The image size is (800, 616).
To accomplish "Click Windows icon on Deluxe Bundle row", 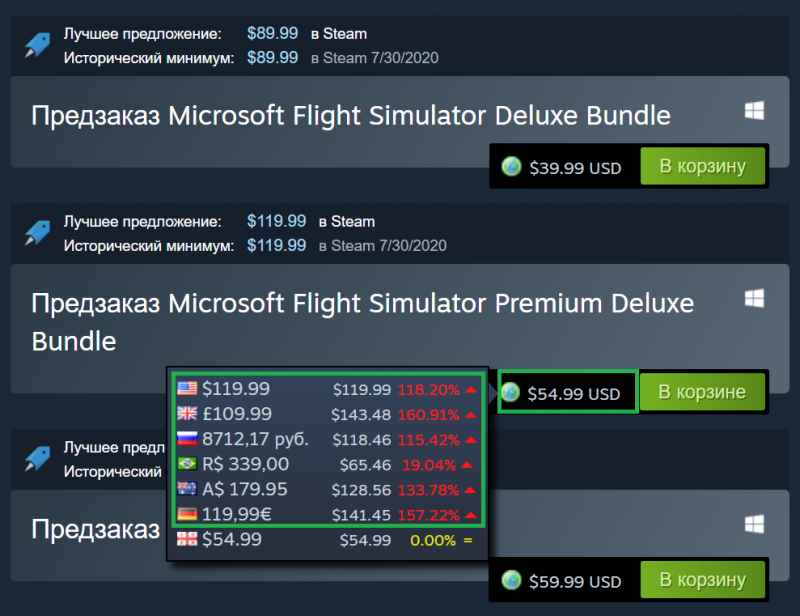I will point(754,111).
